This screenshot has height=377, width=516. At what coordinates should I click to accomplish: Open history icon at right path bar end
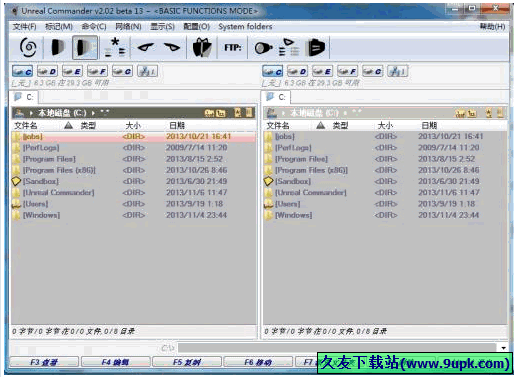(500, 113)
